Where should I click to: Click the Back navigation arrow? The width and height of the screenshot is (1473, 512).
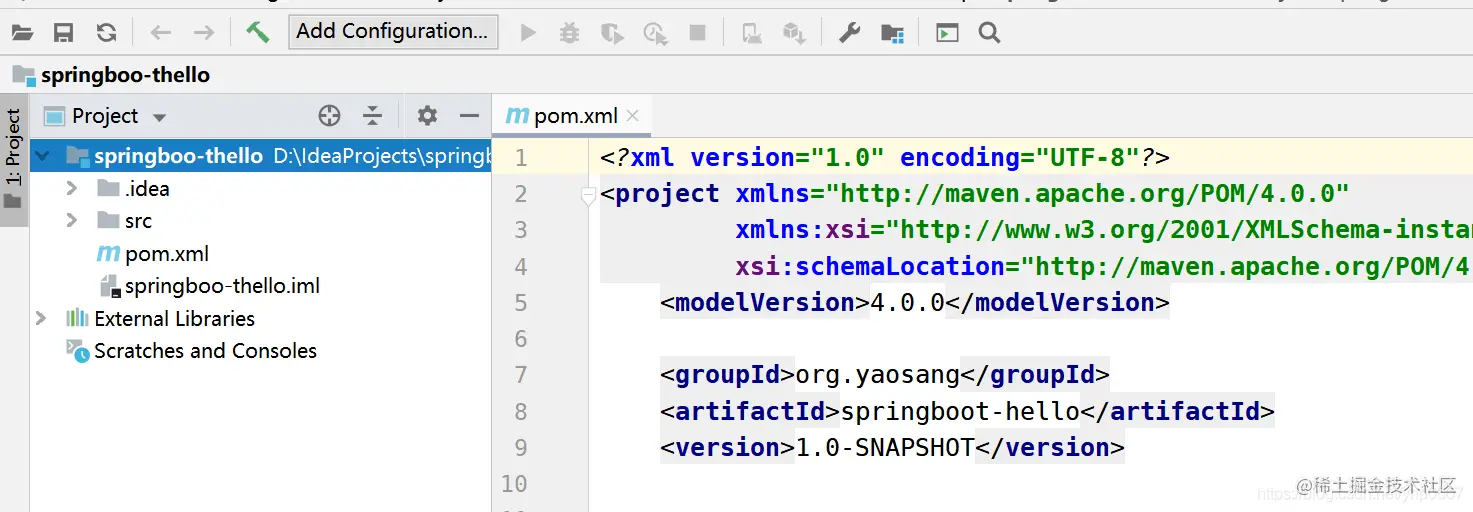161,33
